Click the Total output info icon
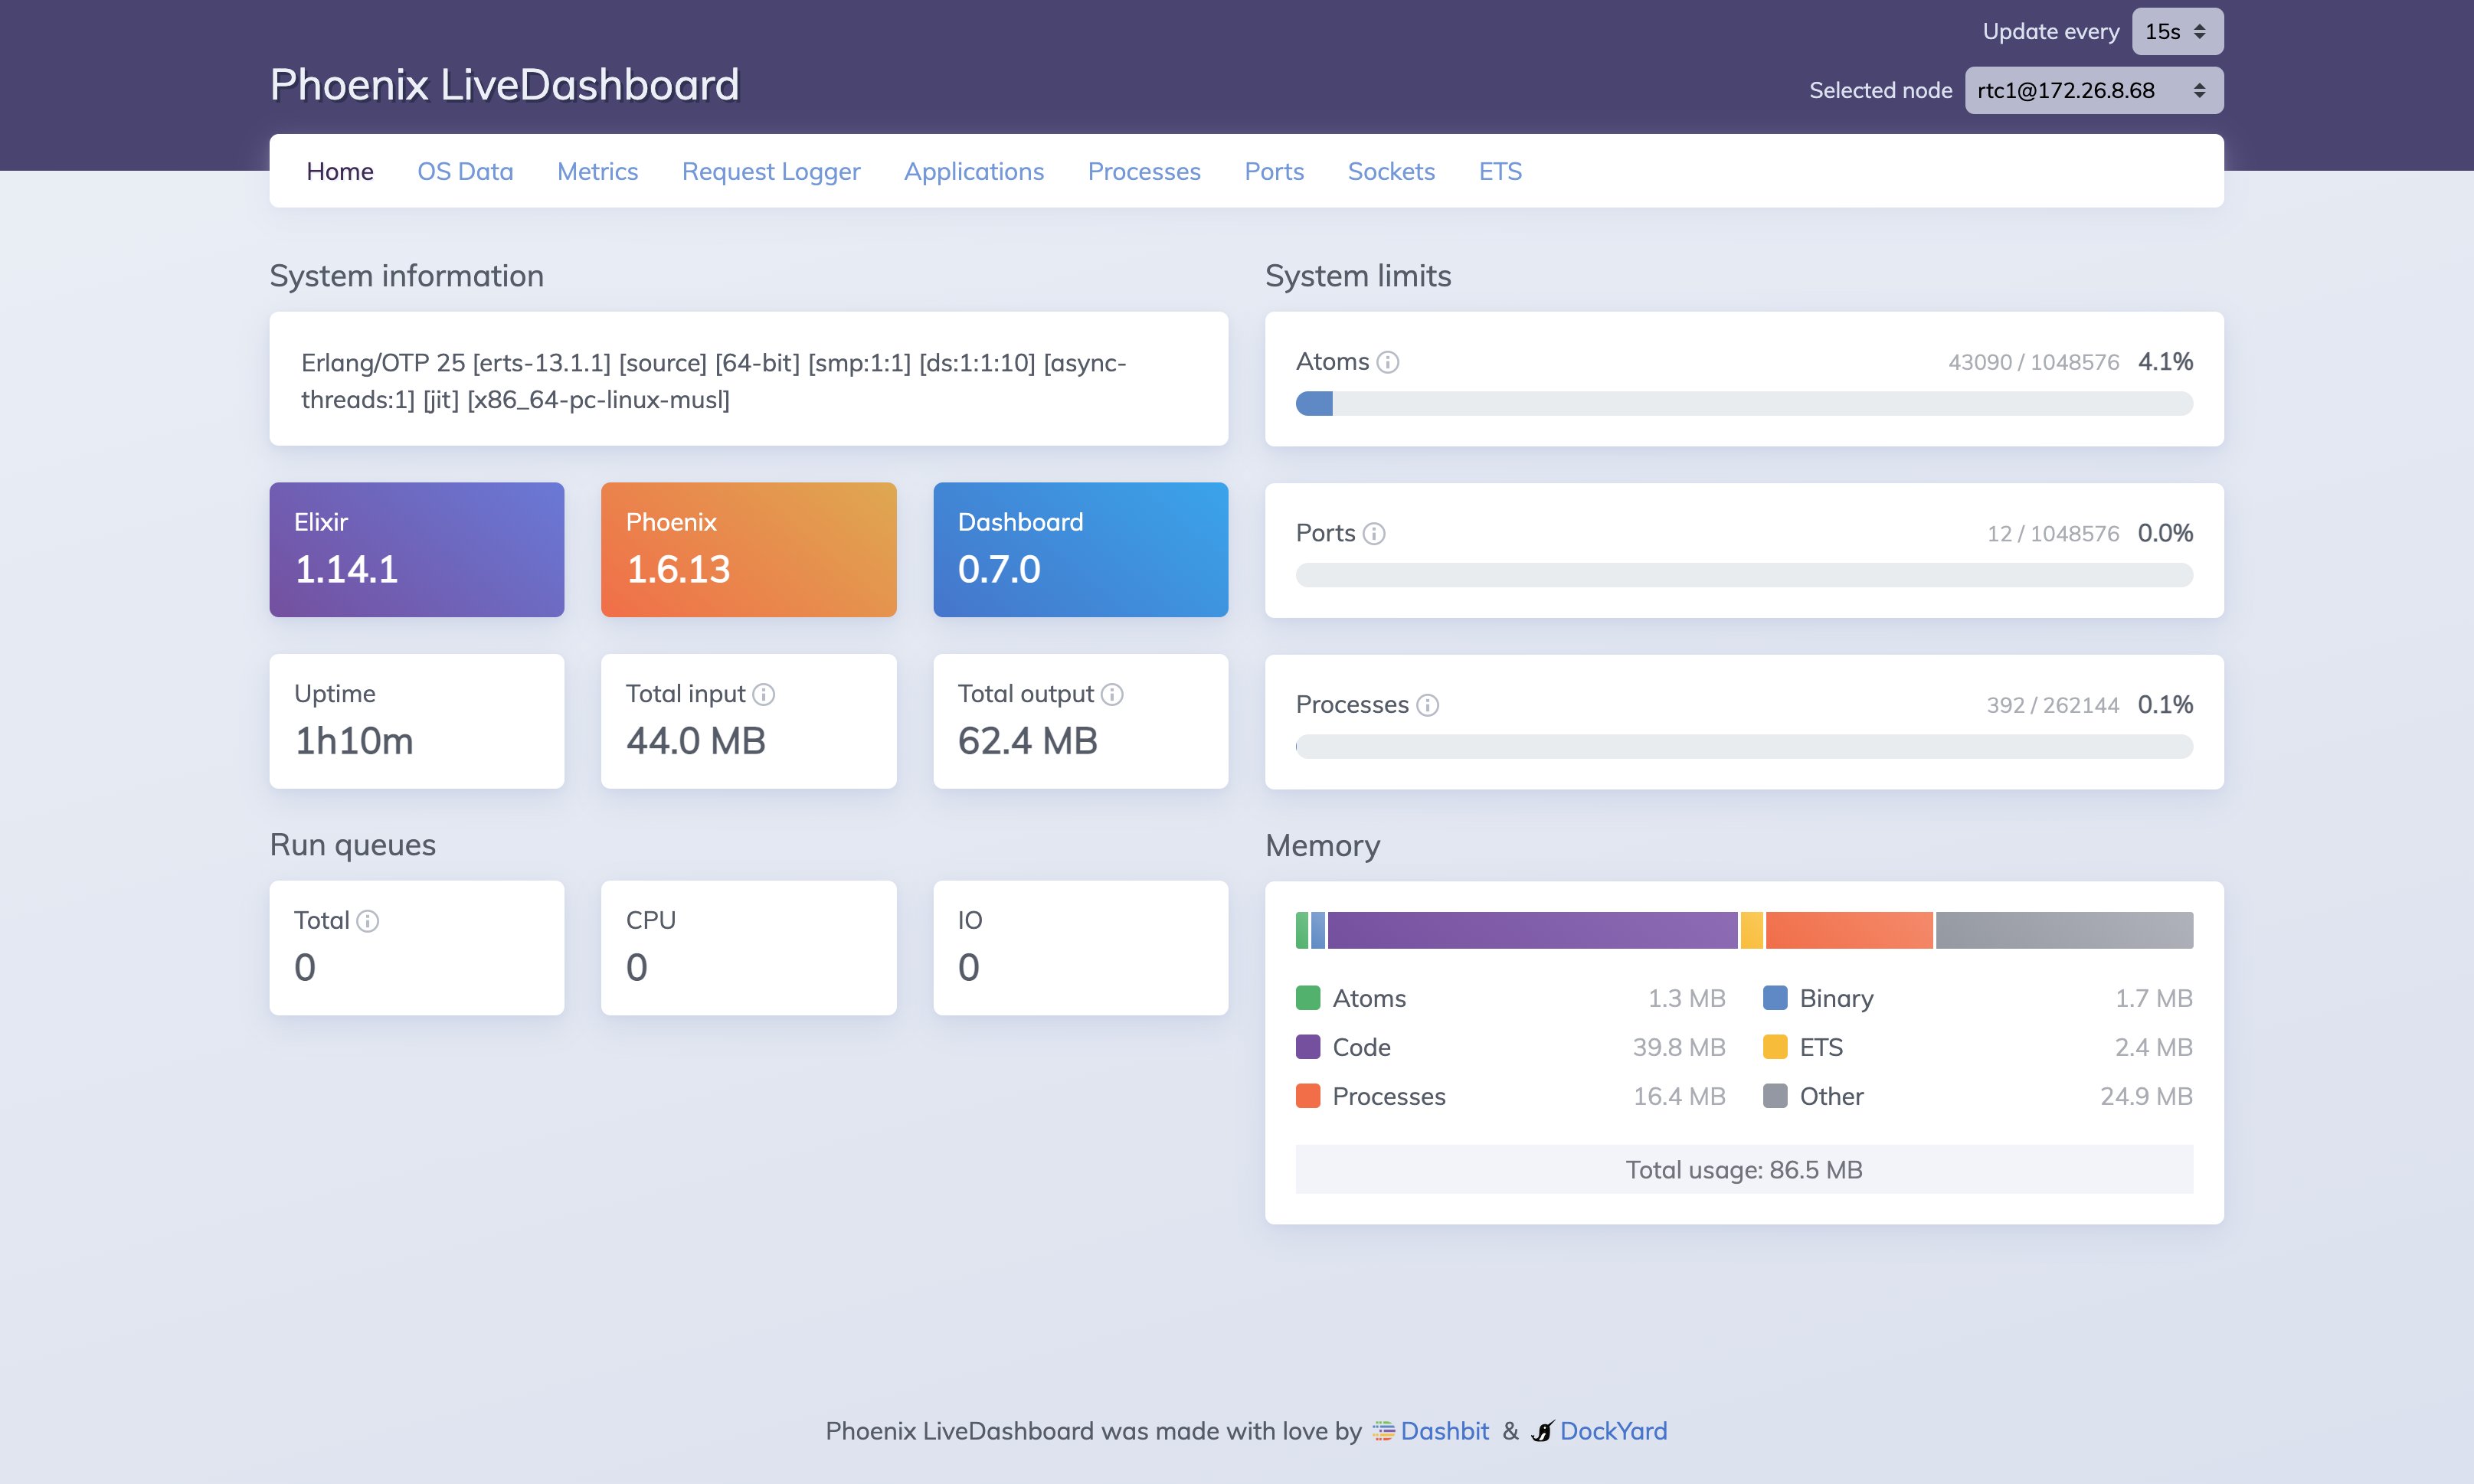The image size is (2474, 1484). pyautogui.click(x=1112, y=694)
